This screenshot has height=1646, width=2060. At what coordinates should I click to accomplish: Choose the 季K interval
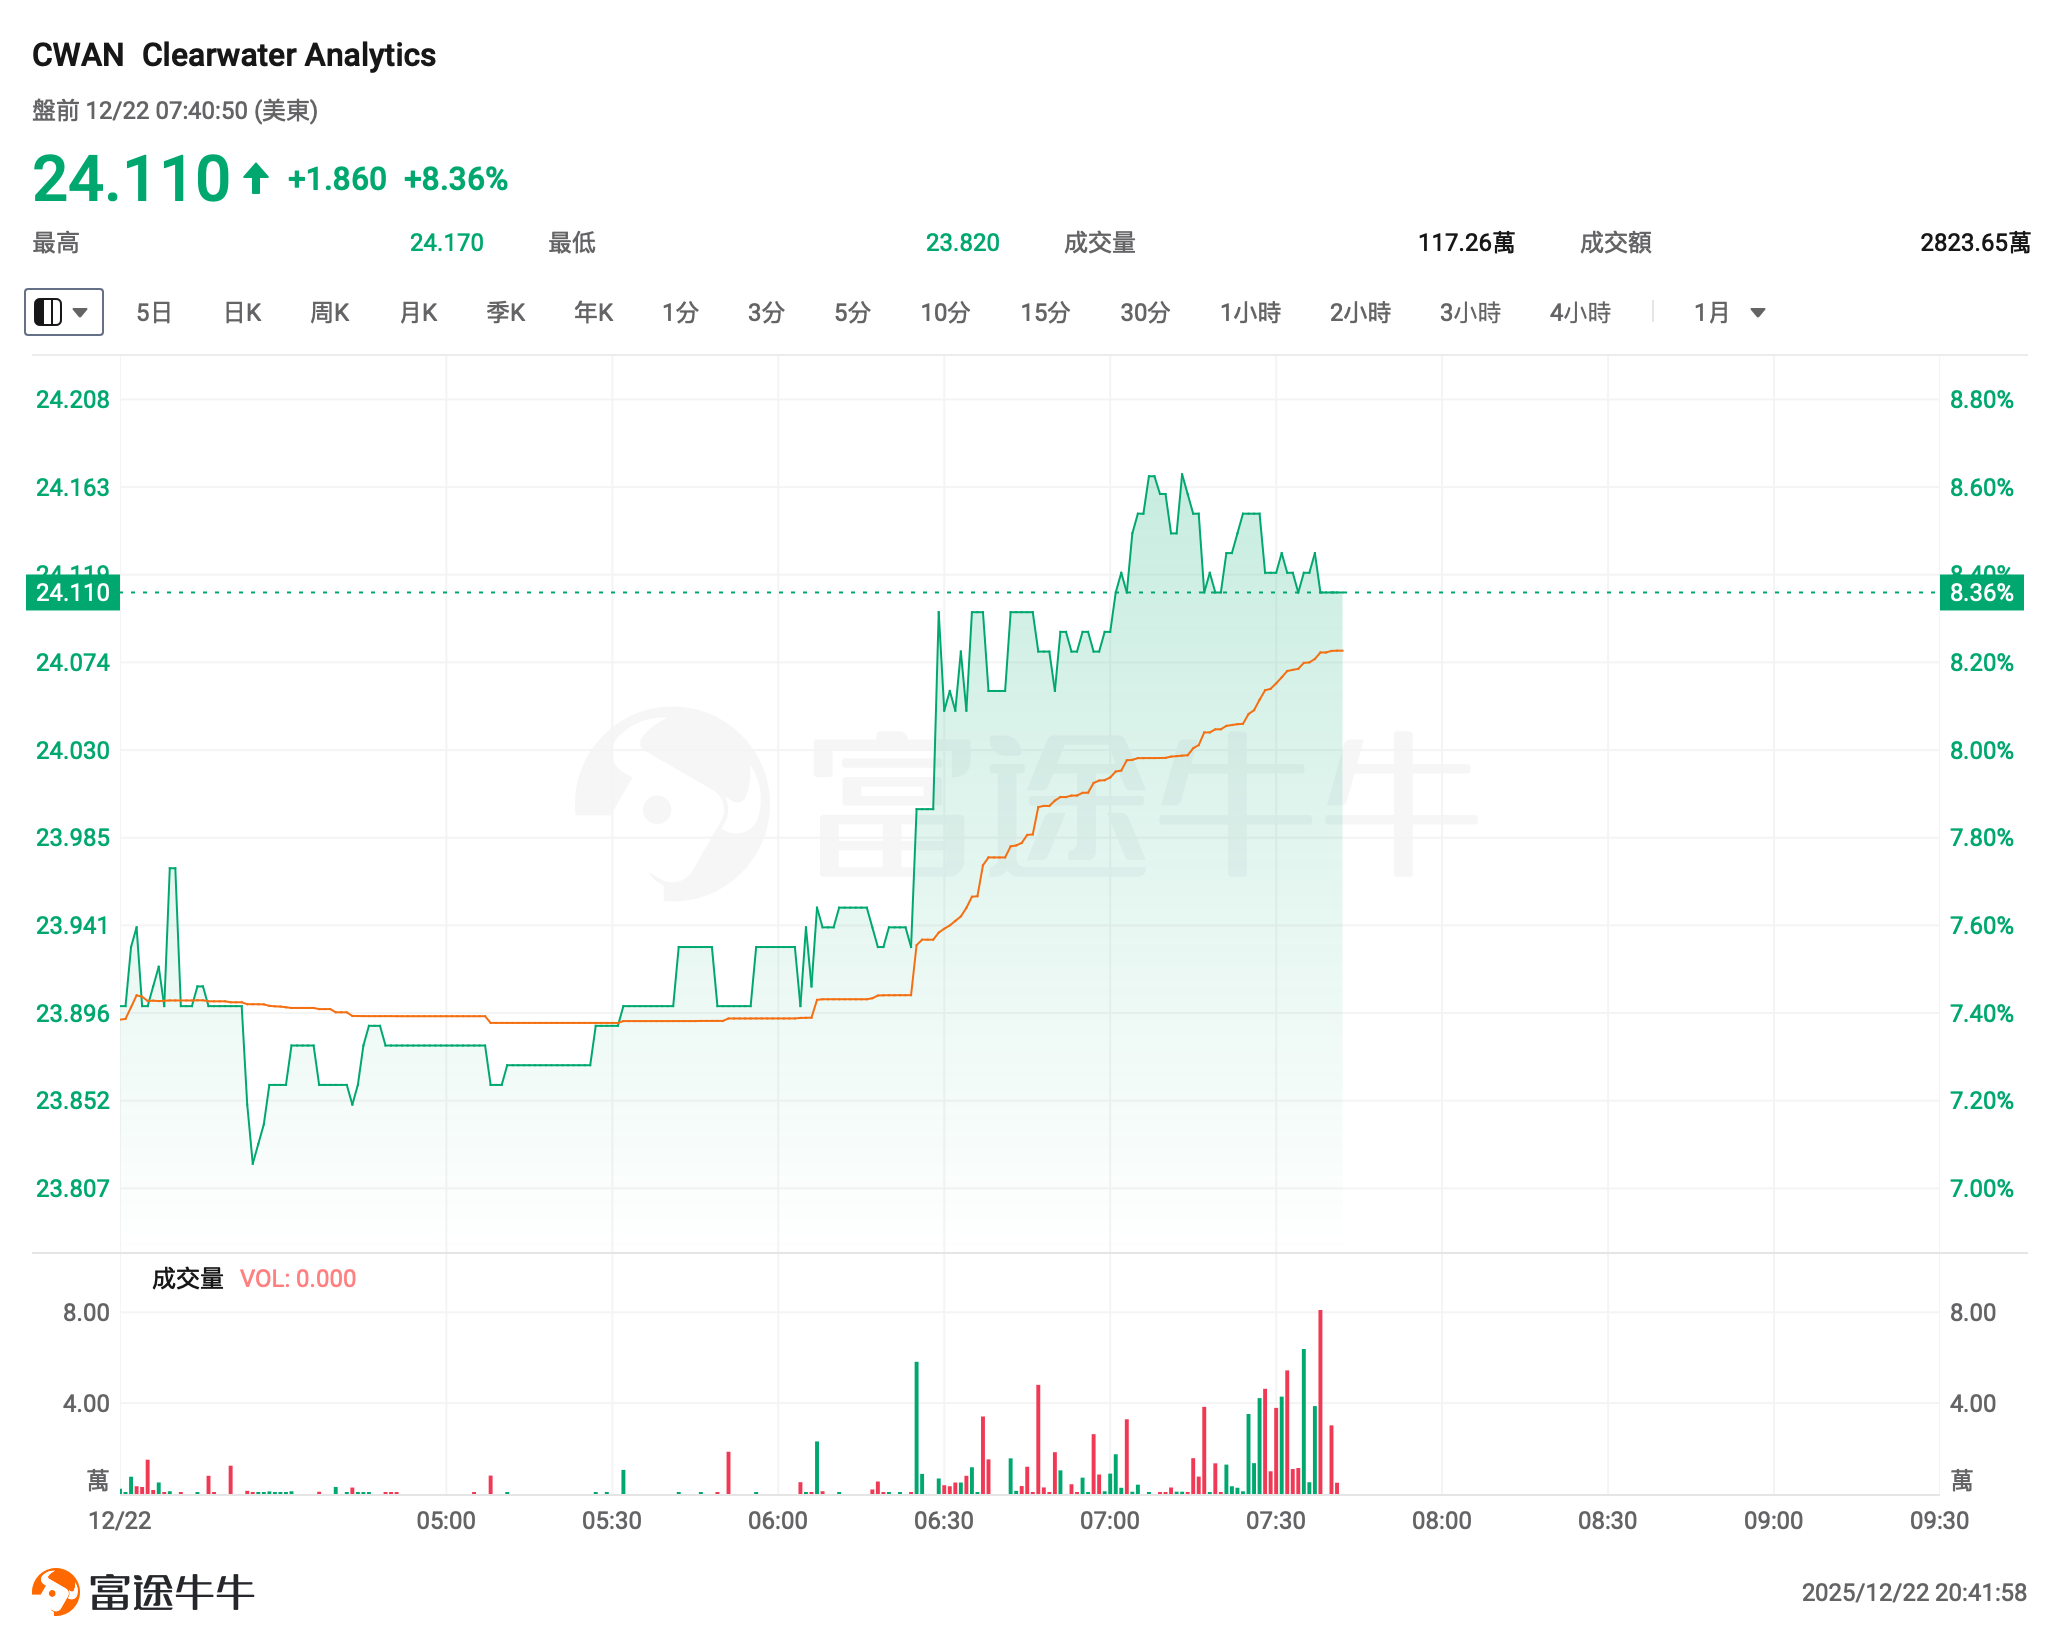point(506,313)
